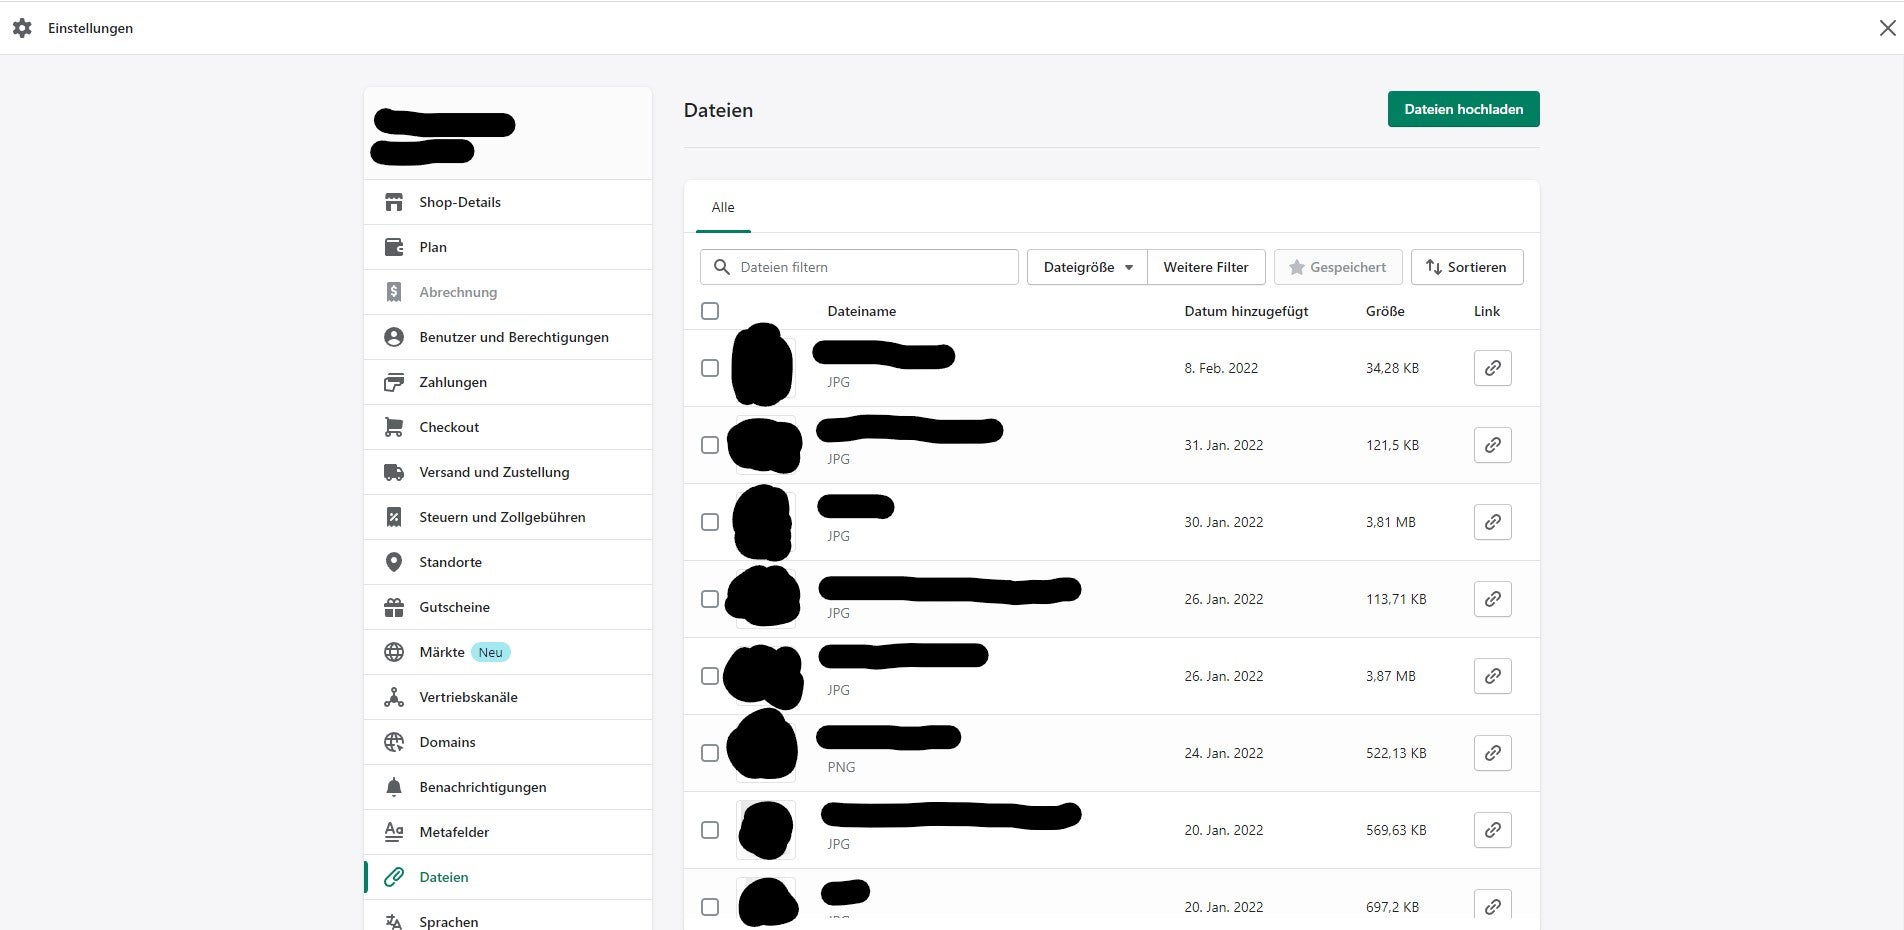Copy link for the 8. Feb. 2022 file

click(1492, 368)
